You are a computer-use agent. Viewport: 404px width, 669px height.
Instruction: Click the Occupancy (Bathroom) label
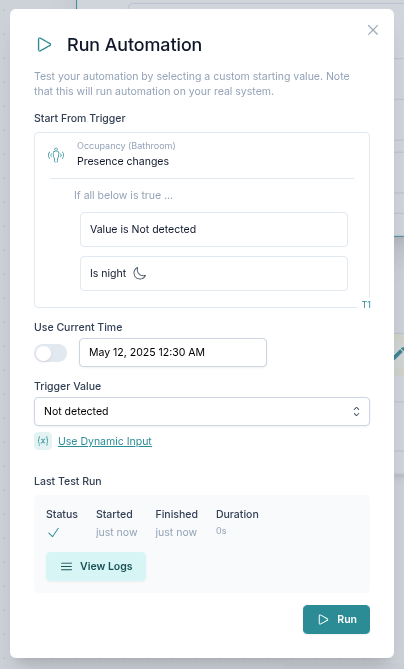tap(126, 146)
